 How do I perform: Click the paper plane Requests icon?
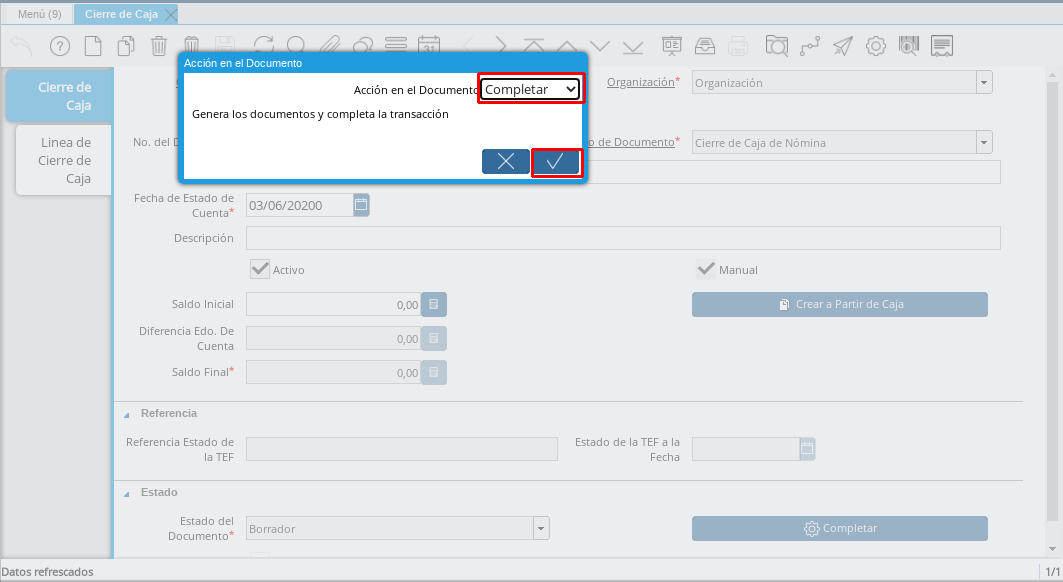843,46
